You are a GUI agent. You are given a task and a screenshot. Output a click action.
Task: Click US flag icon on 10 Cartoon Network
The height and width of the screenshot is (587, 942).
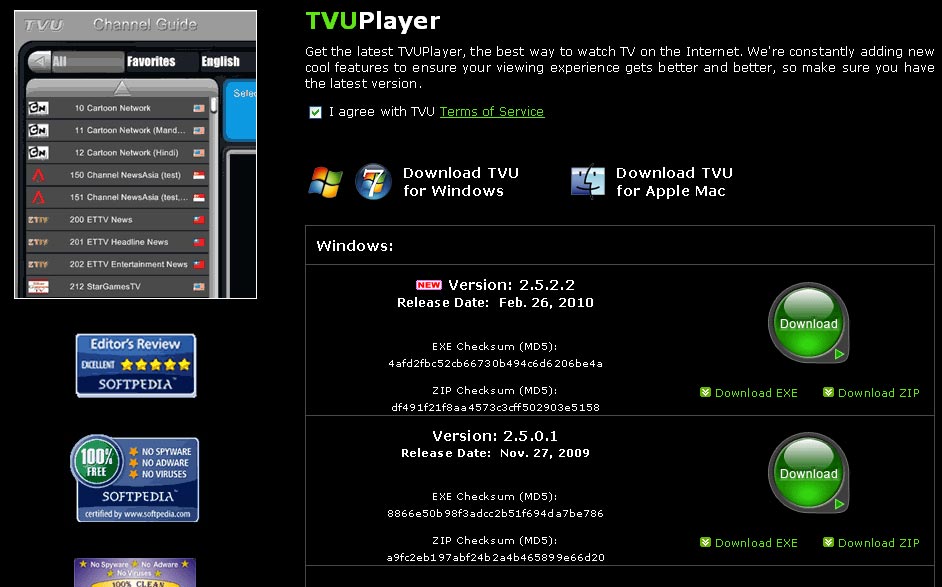click(x=199, y=108)
